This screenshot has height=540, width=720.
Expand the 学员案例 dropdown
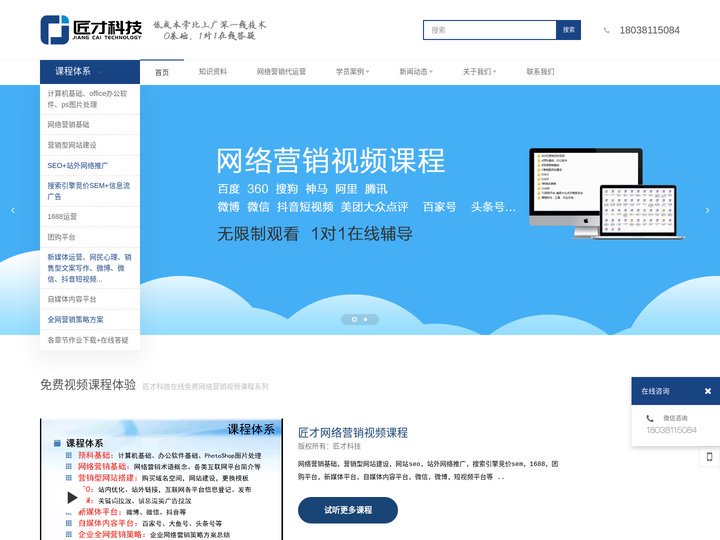click(352, 72)
